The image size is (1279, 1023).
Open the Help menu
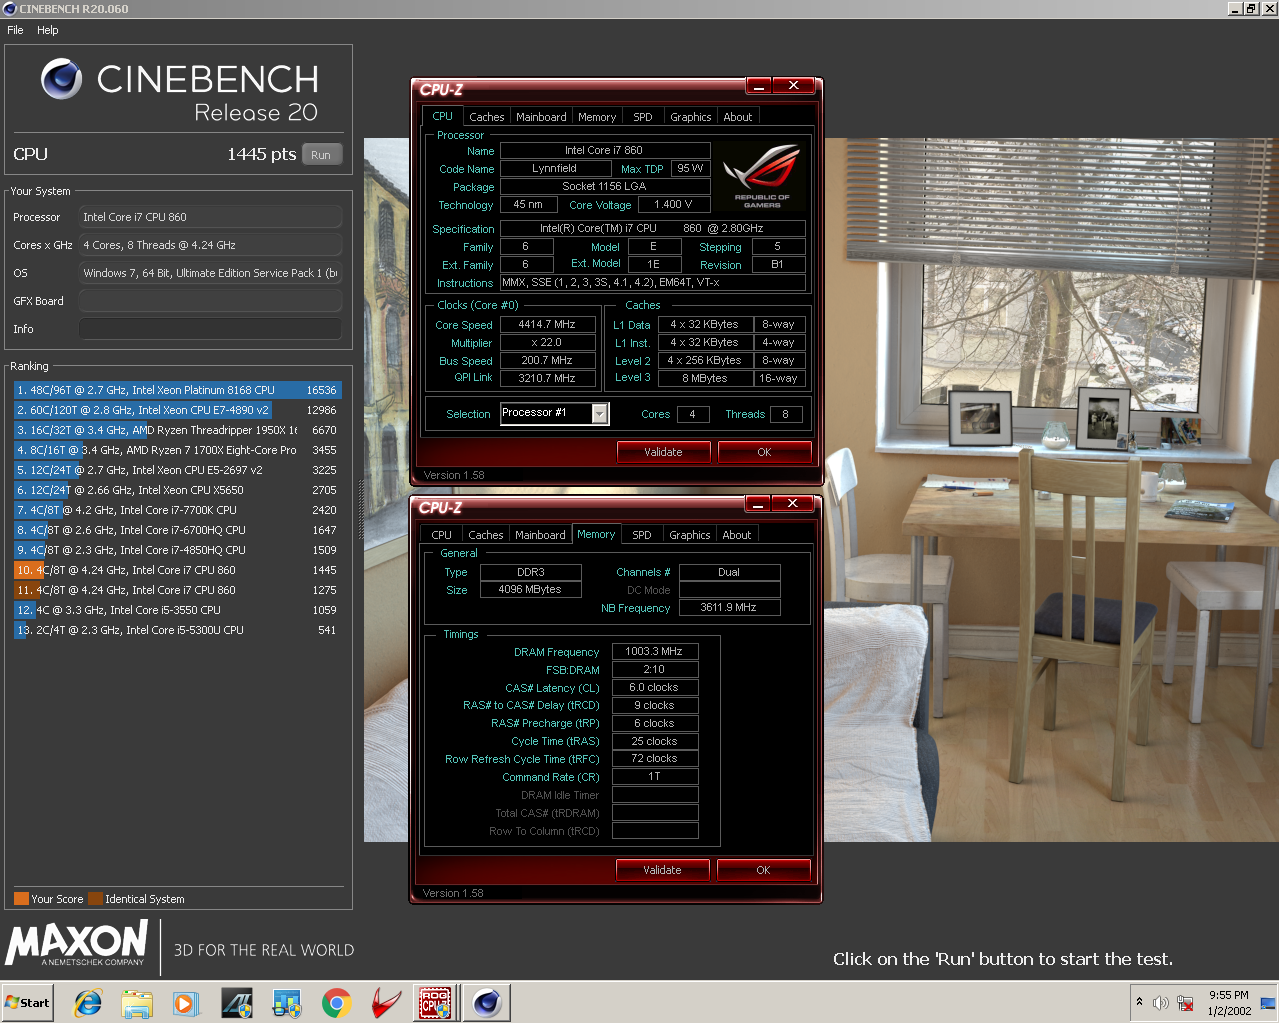click(x=48, y=30)
